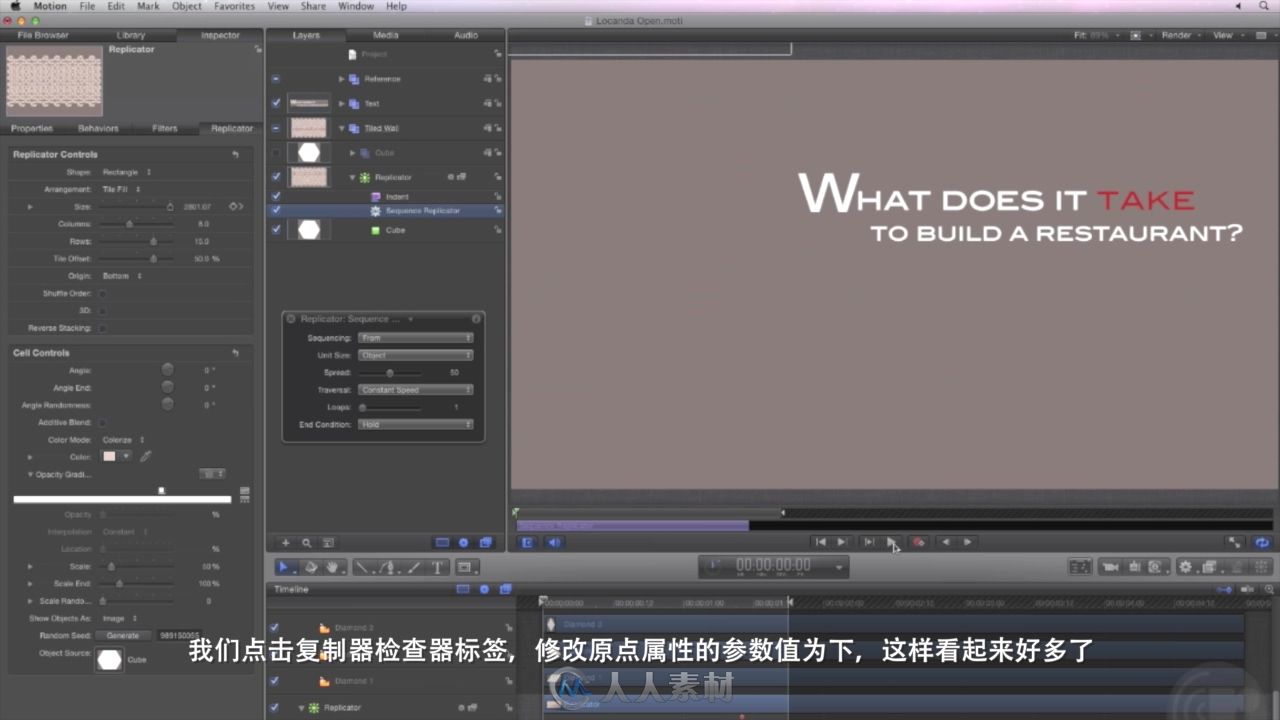The height and width of the screenshot is (720, 1280).
Task: Open the Color Mode Colorize dropdown
Action: pos(125,440)
